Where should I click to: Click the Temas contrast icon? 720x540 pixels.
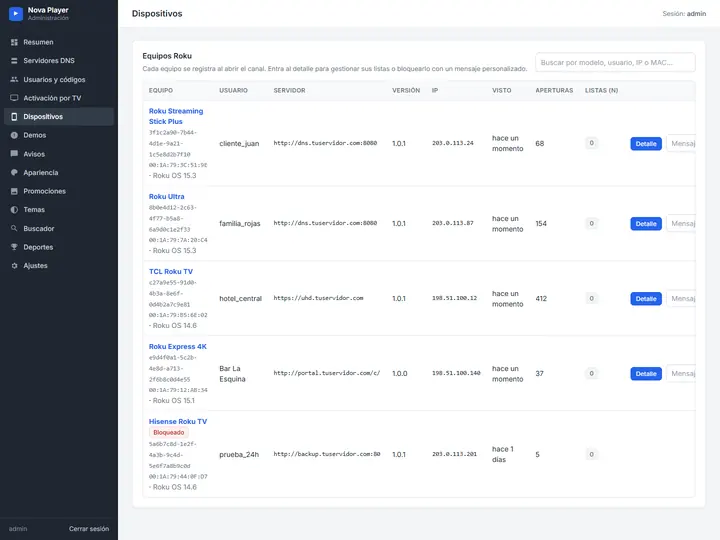point(14,209)
